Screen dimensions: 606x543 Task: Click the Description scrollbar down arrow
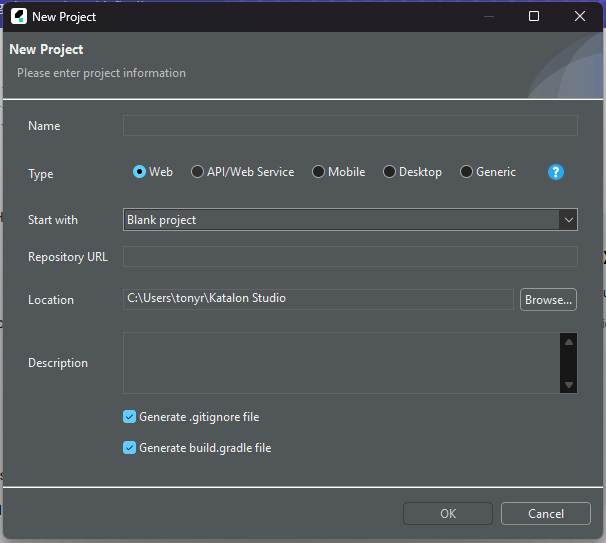point(569,385)
